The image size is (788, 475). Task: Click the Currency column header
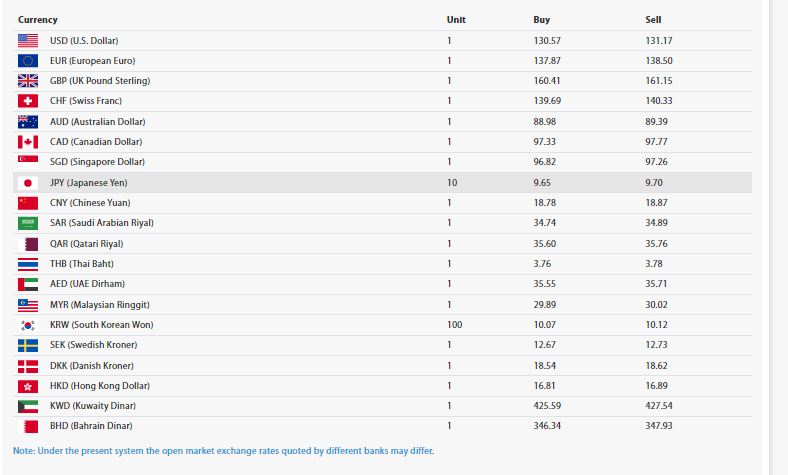pyautogui.click(x=38, y=20)
